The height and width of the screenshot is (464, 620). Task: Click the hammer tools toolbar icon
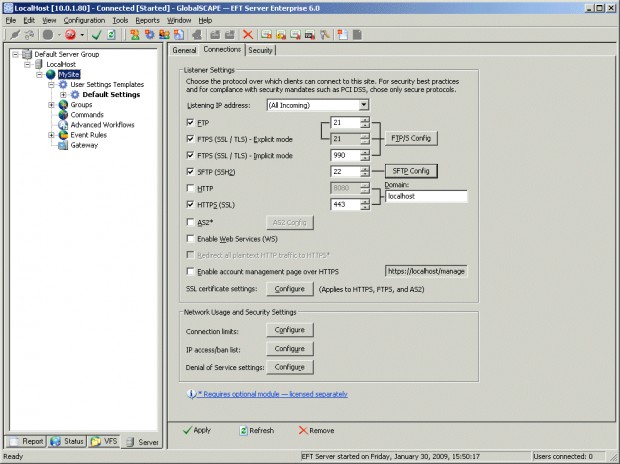[x=325, y=35]
